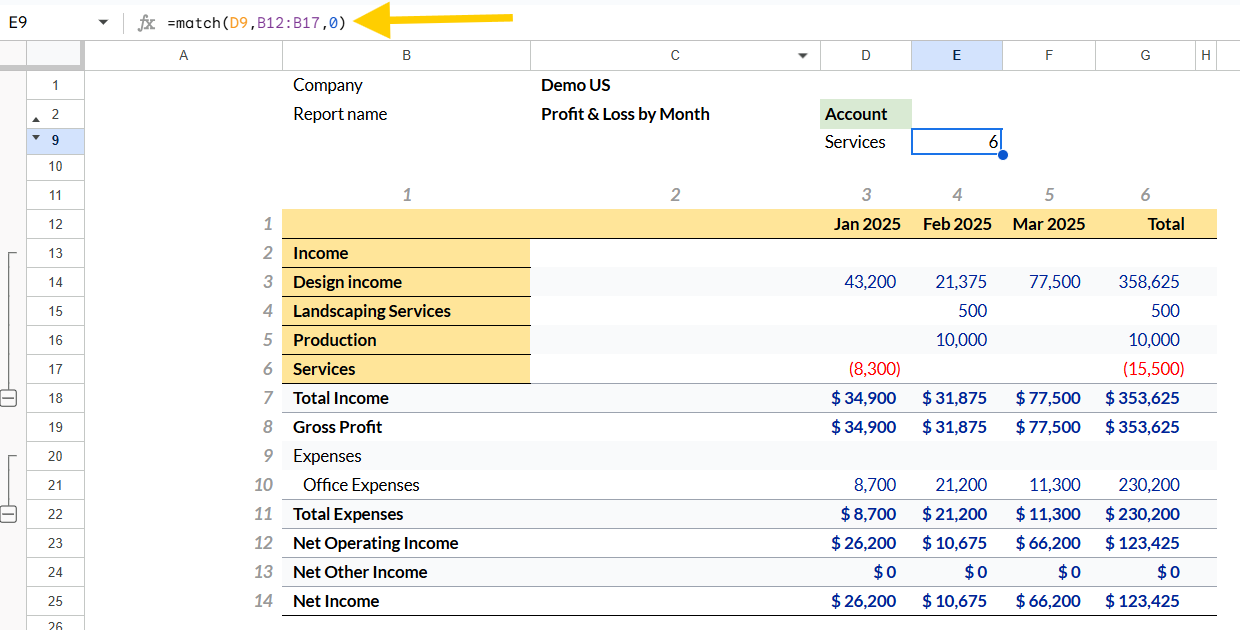The width and height of the screenshot is (1240, 630).
Task: Click the Select All corner box
Action: click(55, 56)
